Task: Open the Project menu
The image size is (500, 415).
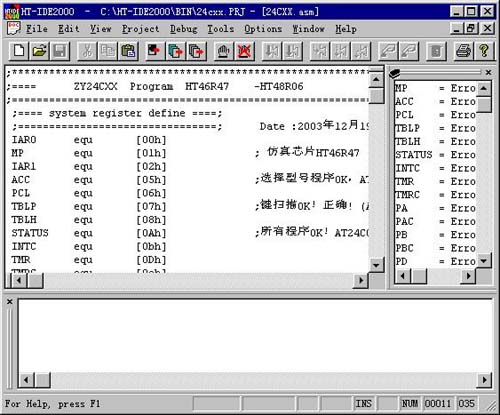Action: (140, 29)
